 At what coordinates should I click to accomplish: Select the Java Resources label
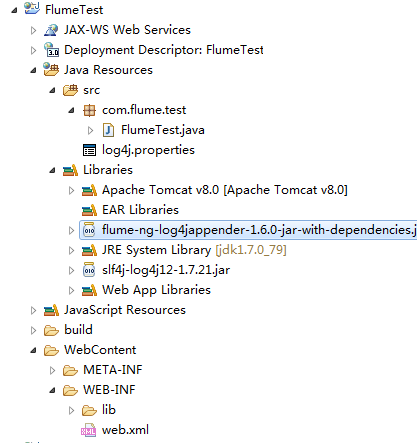[x=108, y=70]
